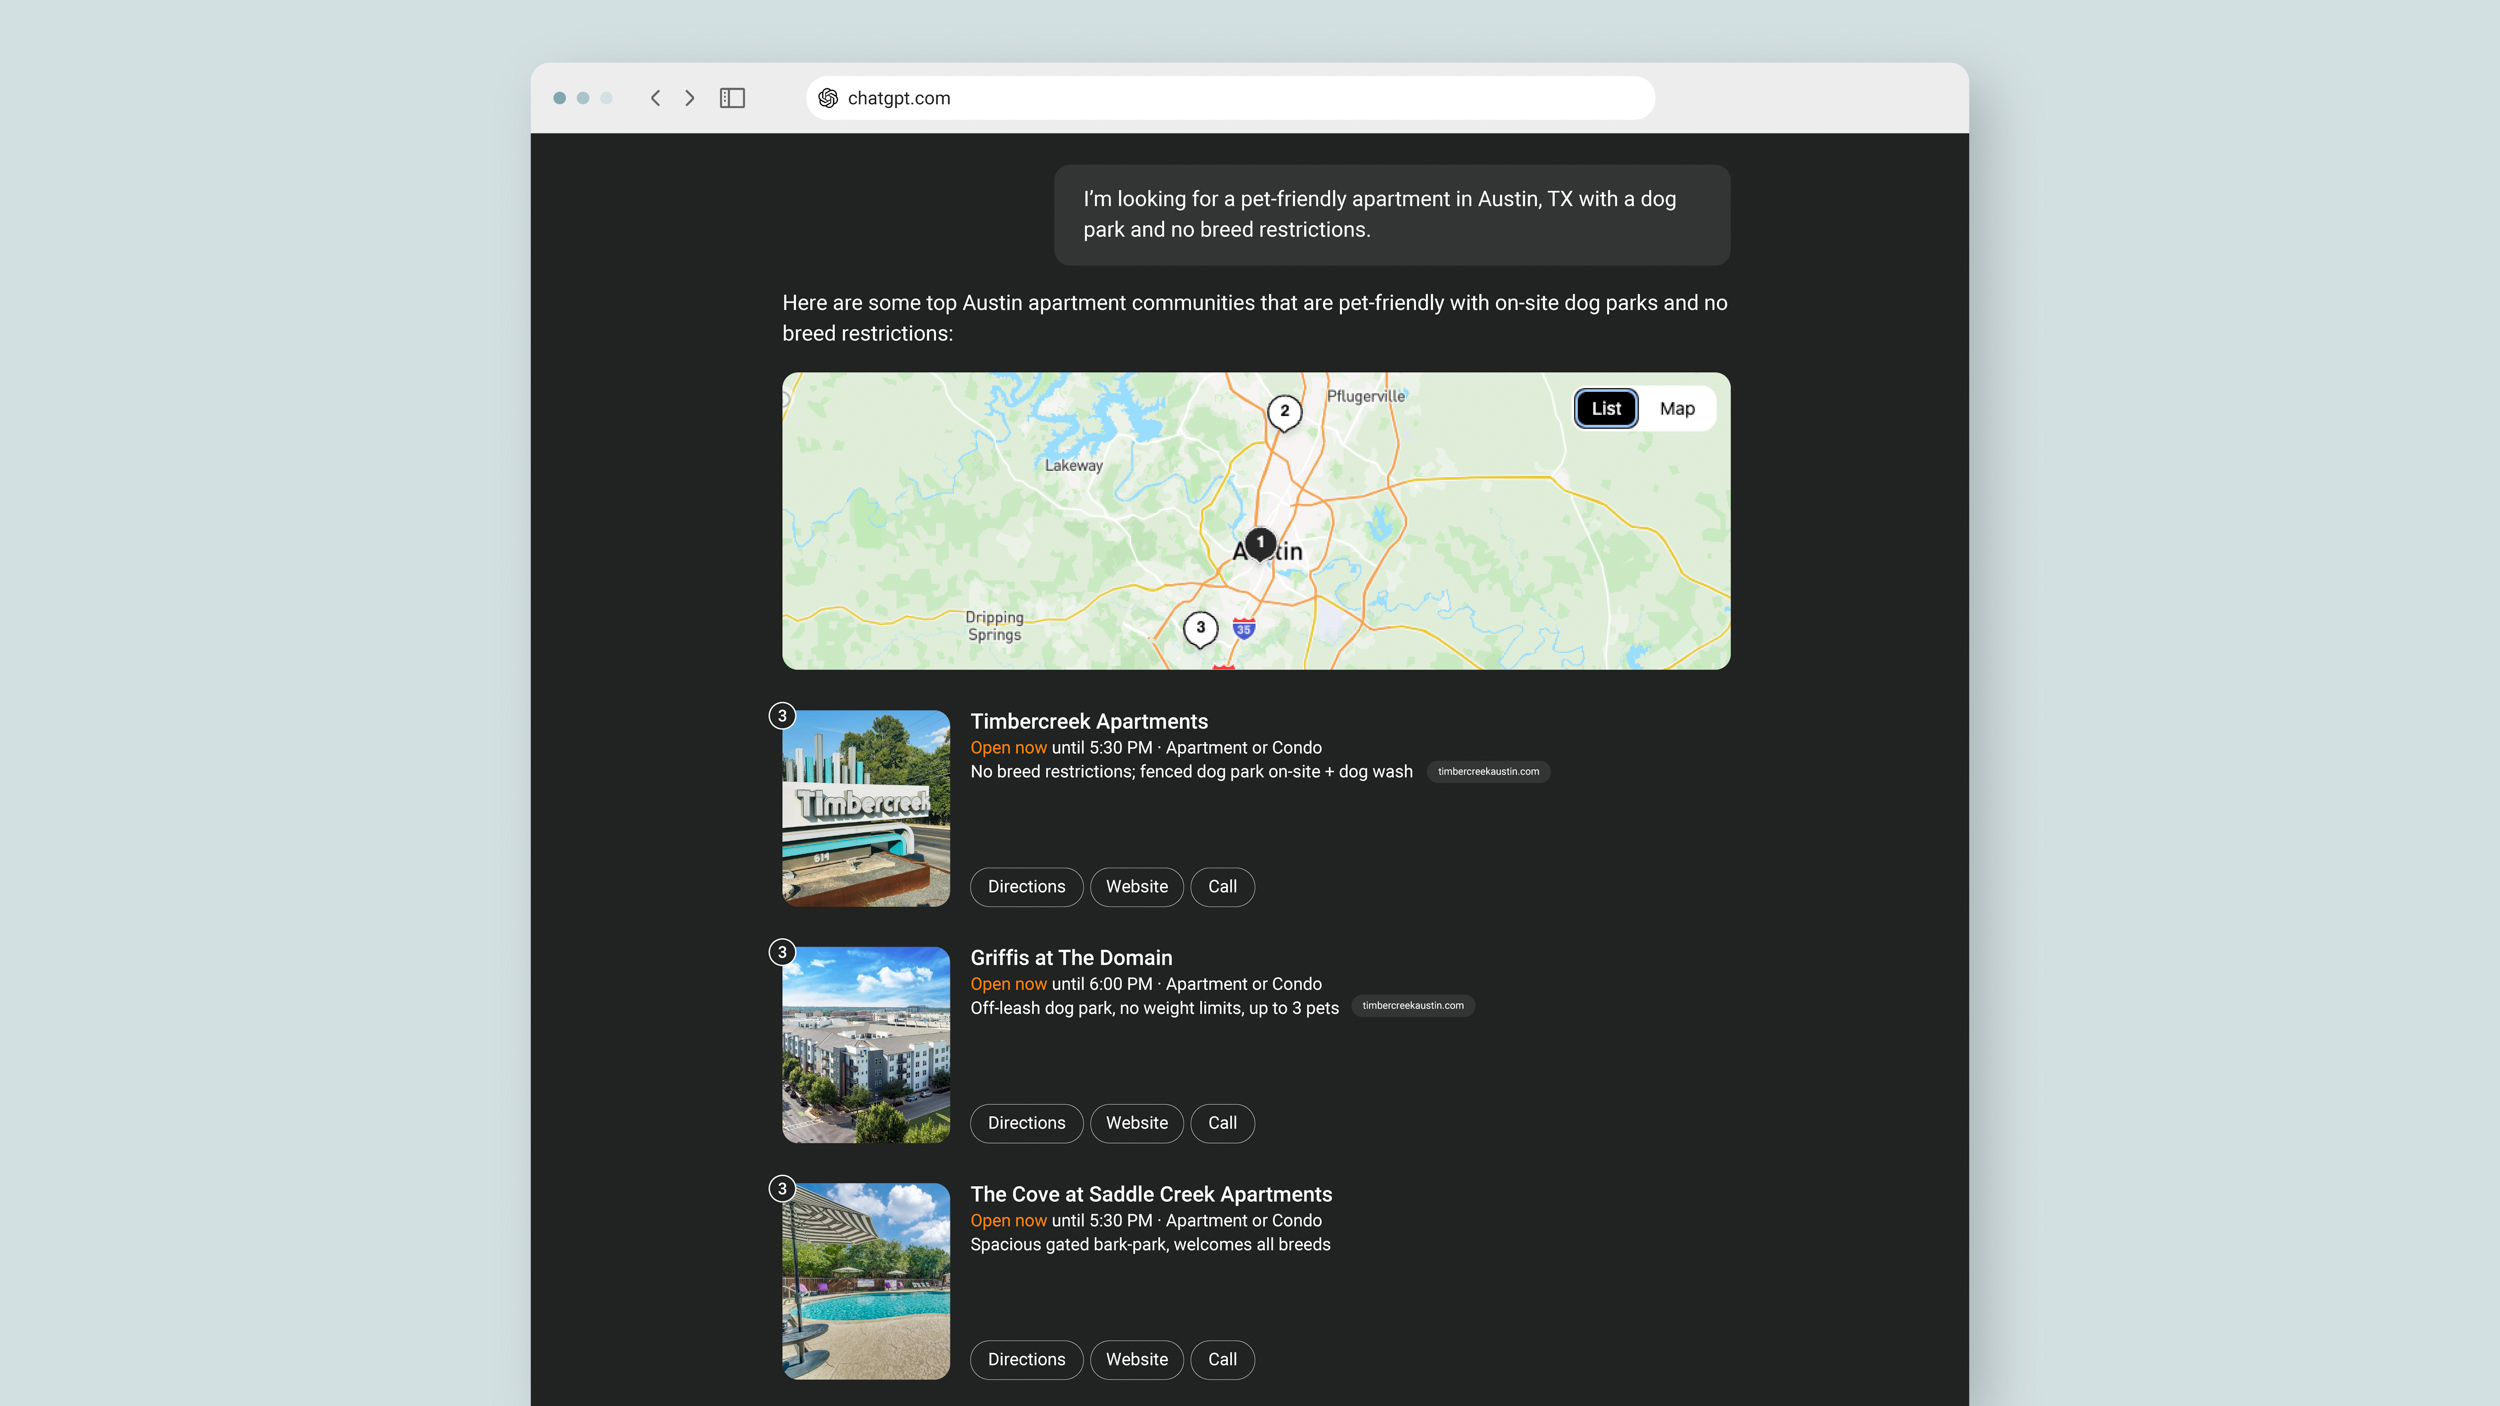The height and width of the screenshot is (1406, 2500).
Task: Select map pin 2 near Pflugerville
Action: click(x=1285, y=409)
